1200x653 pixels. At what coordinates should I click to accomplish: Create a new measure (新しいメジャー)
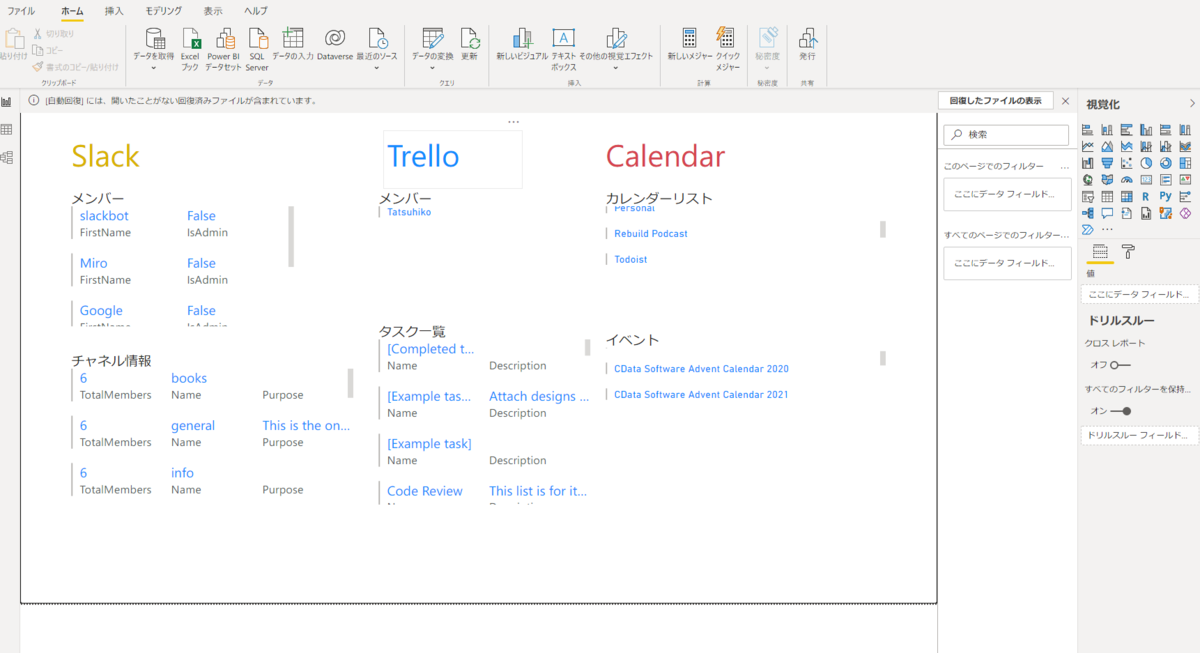click(x=690, y=45)
